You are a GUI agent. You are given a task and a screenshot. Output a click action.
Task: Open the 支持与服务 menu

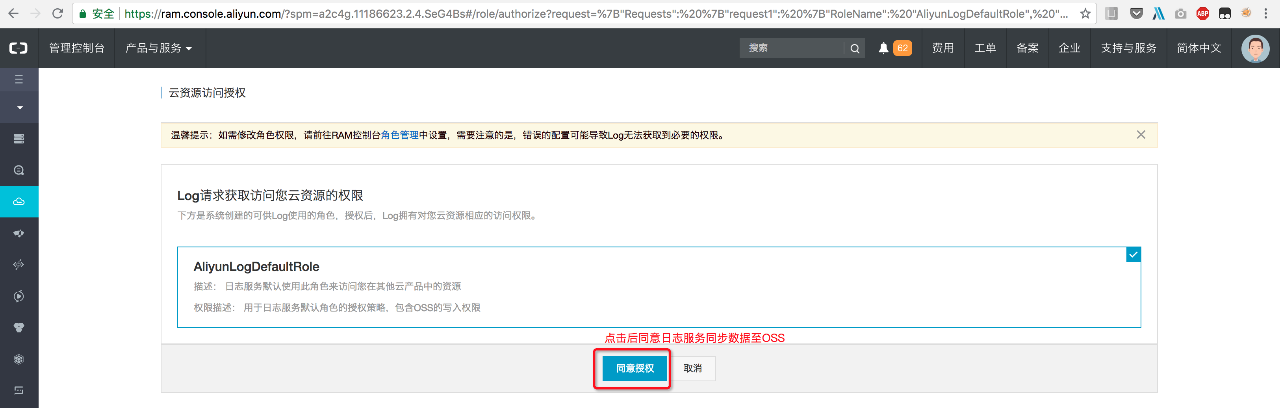(1129, 48)
